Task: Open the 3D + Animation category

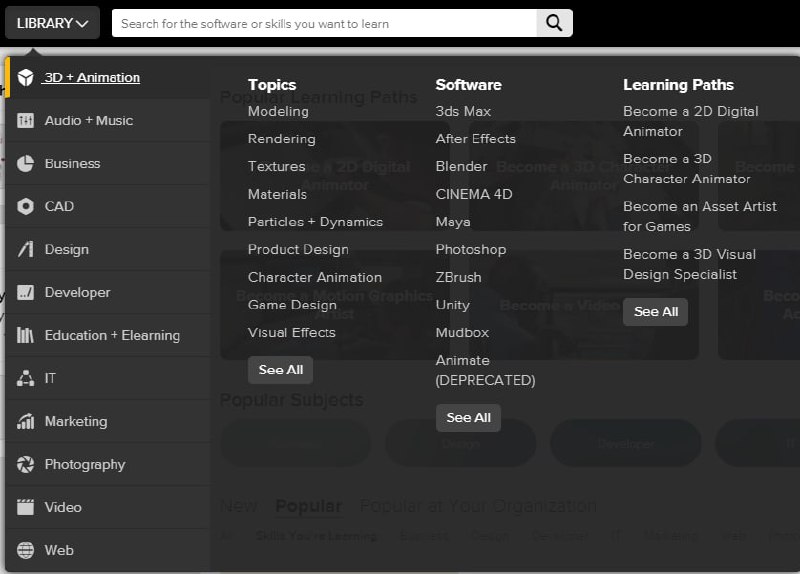Action: pos(92,78)
